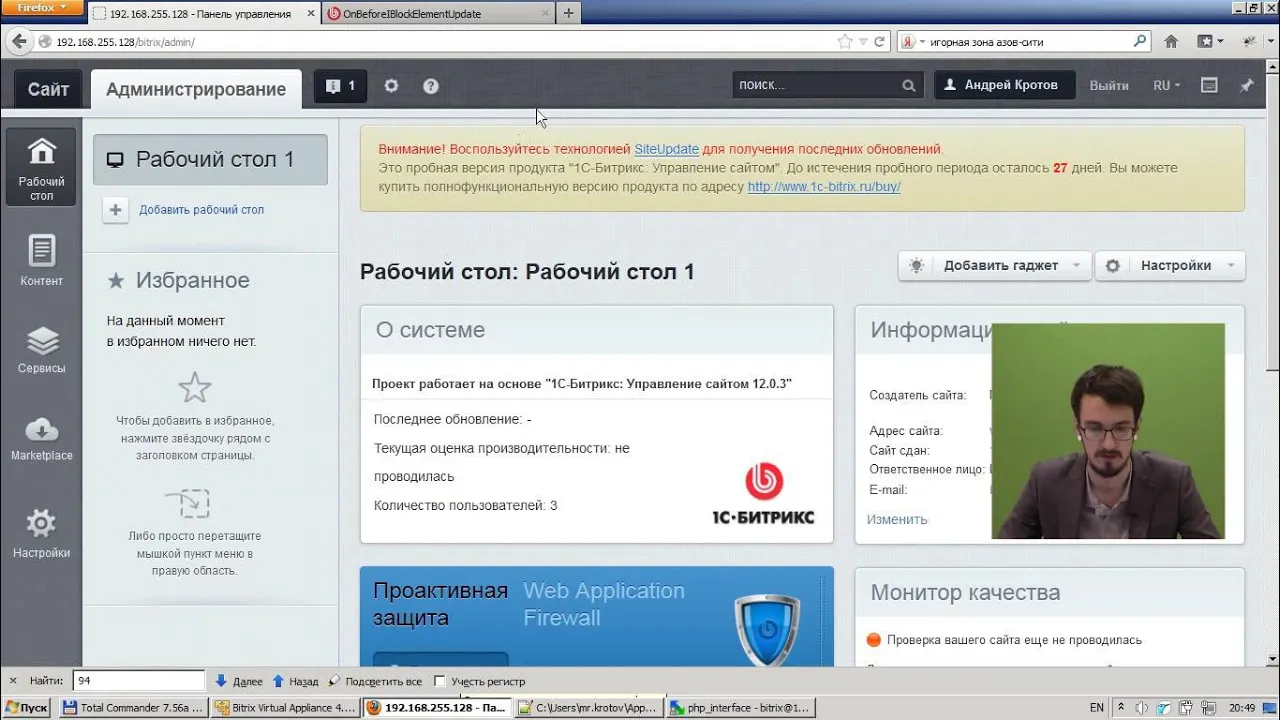
Task: Click the Настройки button above gadgets
Action: tap(1170, 266)
